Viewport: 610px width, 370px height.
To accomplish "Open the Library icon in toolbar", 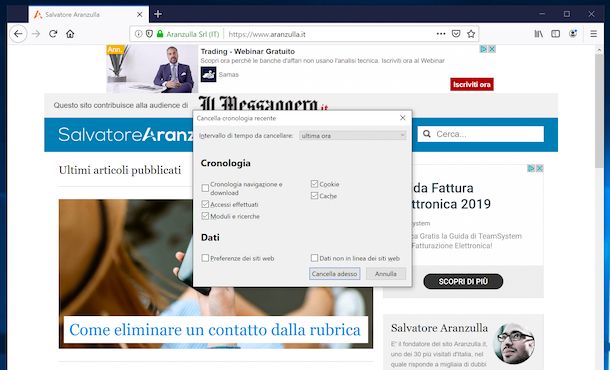I will tap(538, 34).
